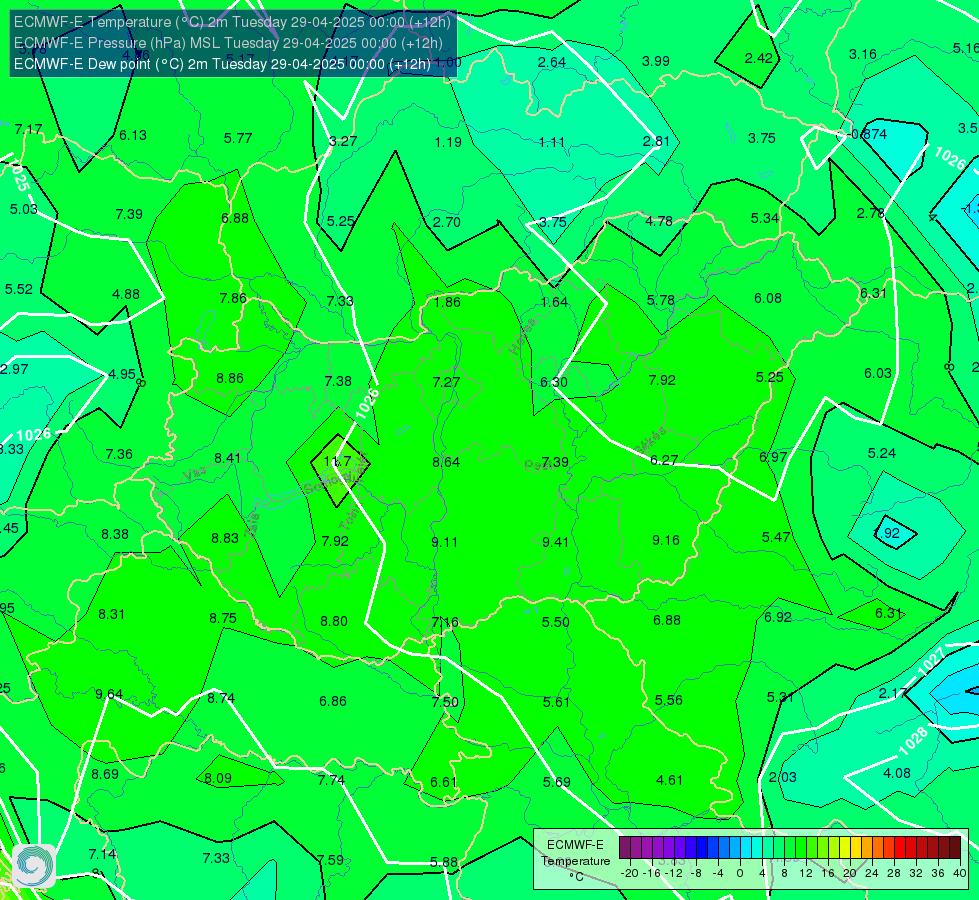979x900 pixels.
Task: Click the 8.09 dew point value
Action: (x=218, y=778)
